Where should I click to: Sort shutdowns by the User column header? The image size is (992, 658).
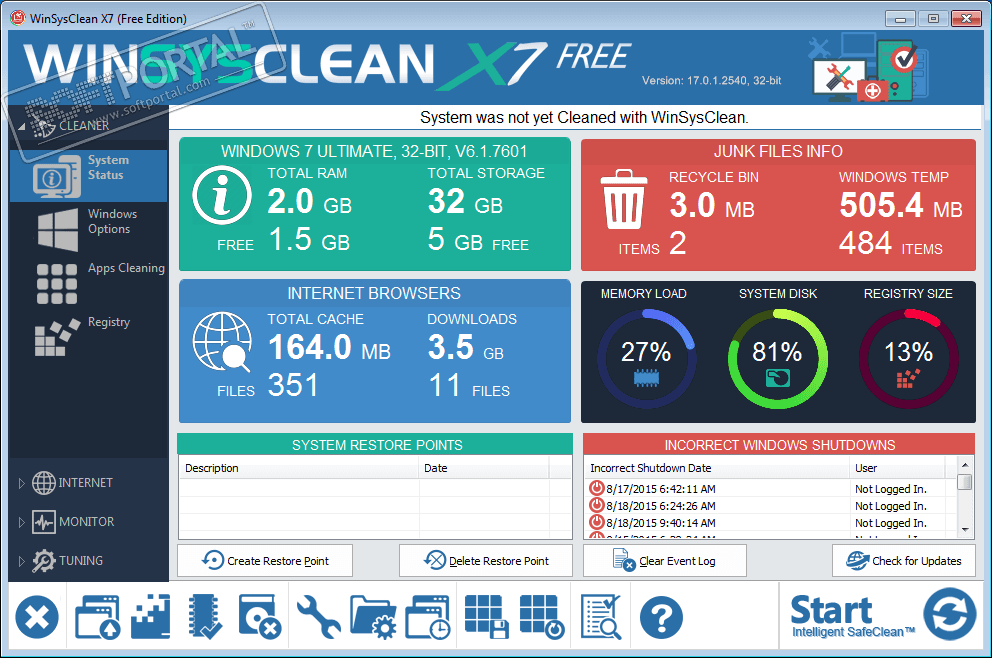[x=897, y=468]
